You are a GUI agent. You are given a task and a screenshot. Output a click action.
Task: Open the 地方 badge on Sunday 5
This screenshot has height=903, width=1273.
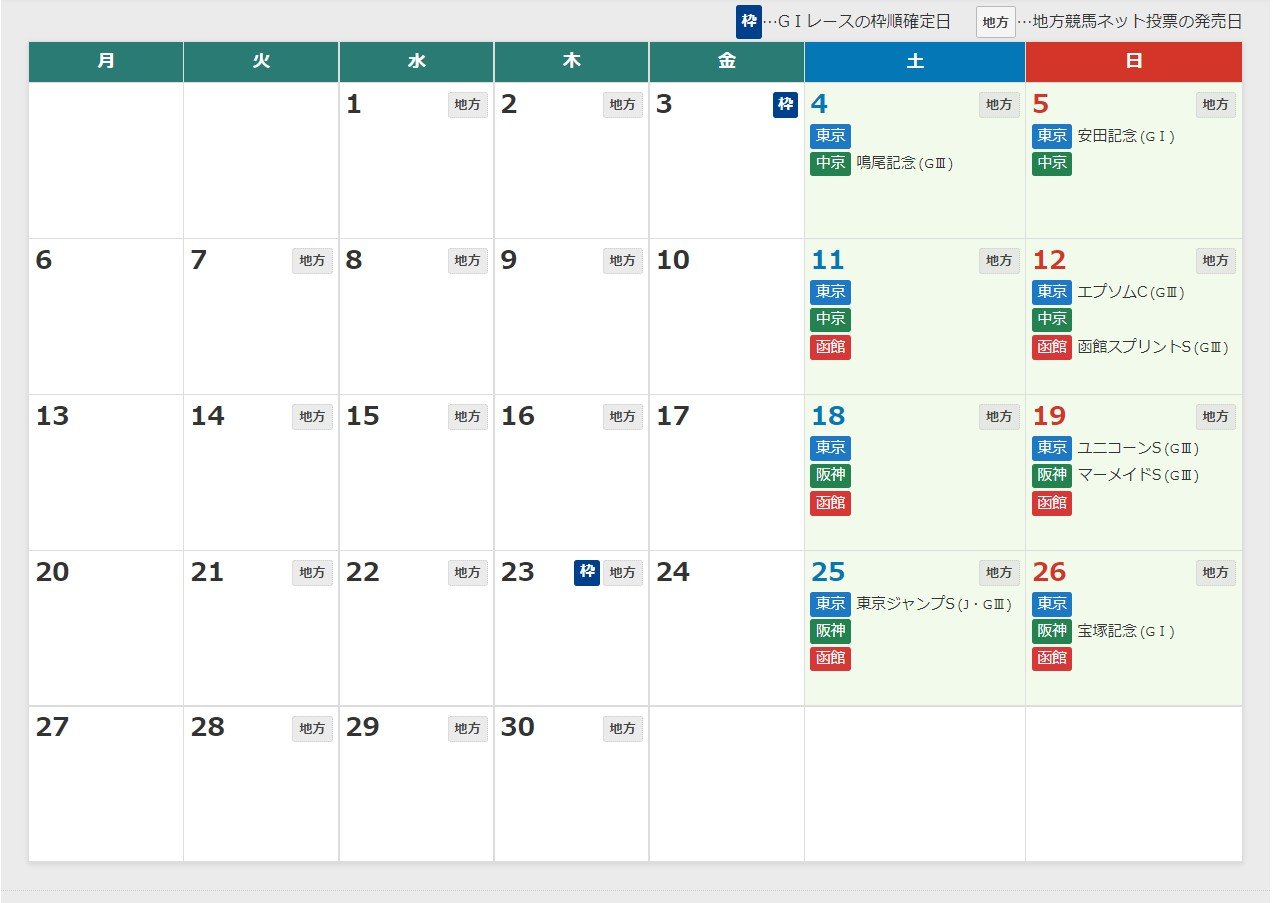click(1216, 105)
